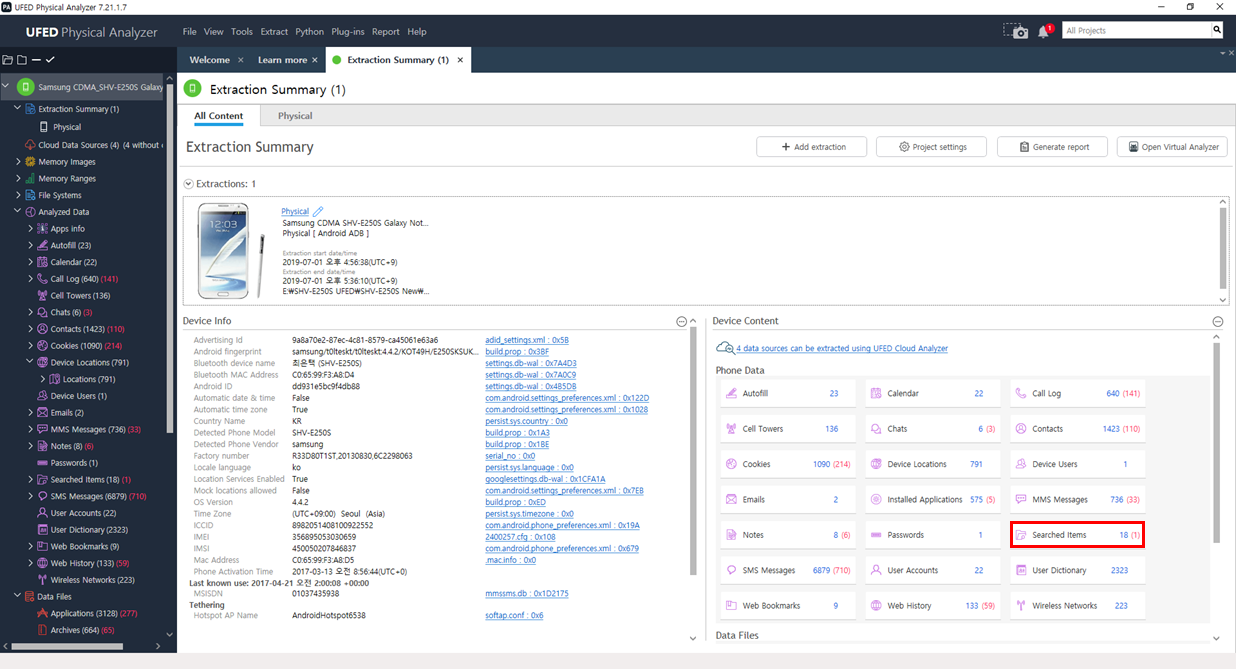Collapse the Device Info panel
Screen dimensions: 1236x669
[681, 321]
